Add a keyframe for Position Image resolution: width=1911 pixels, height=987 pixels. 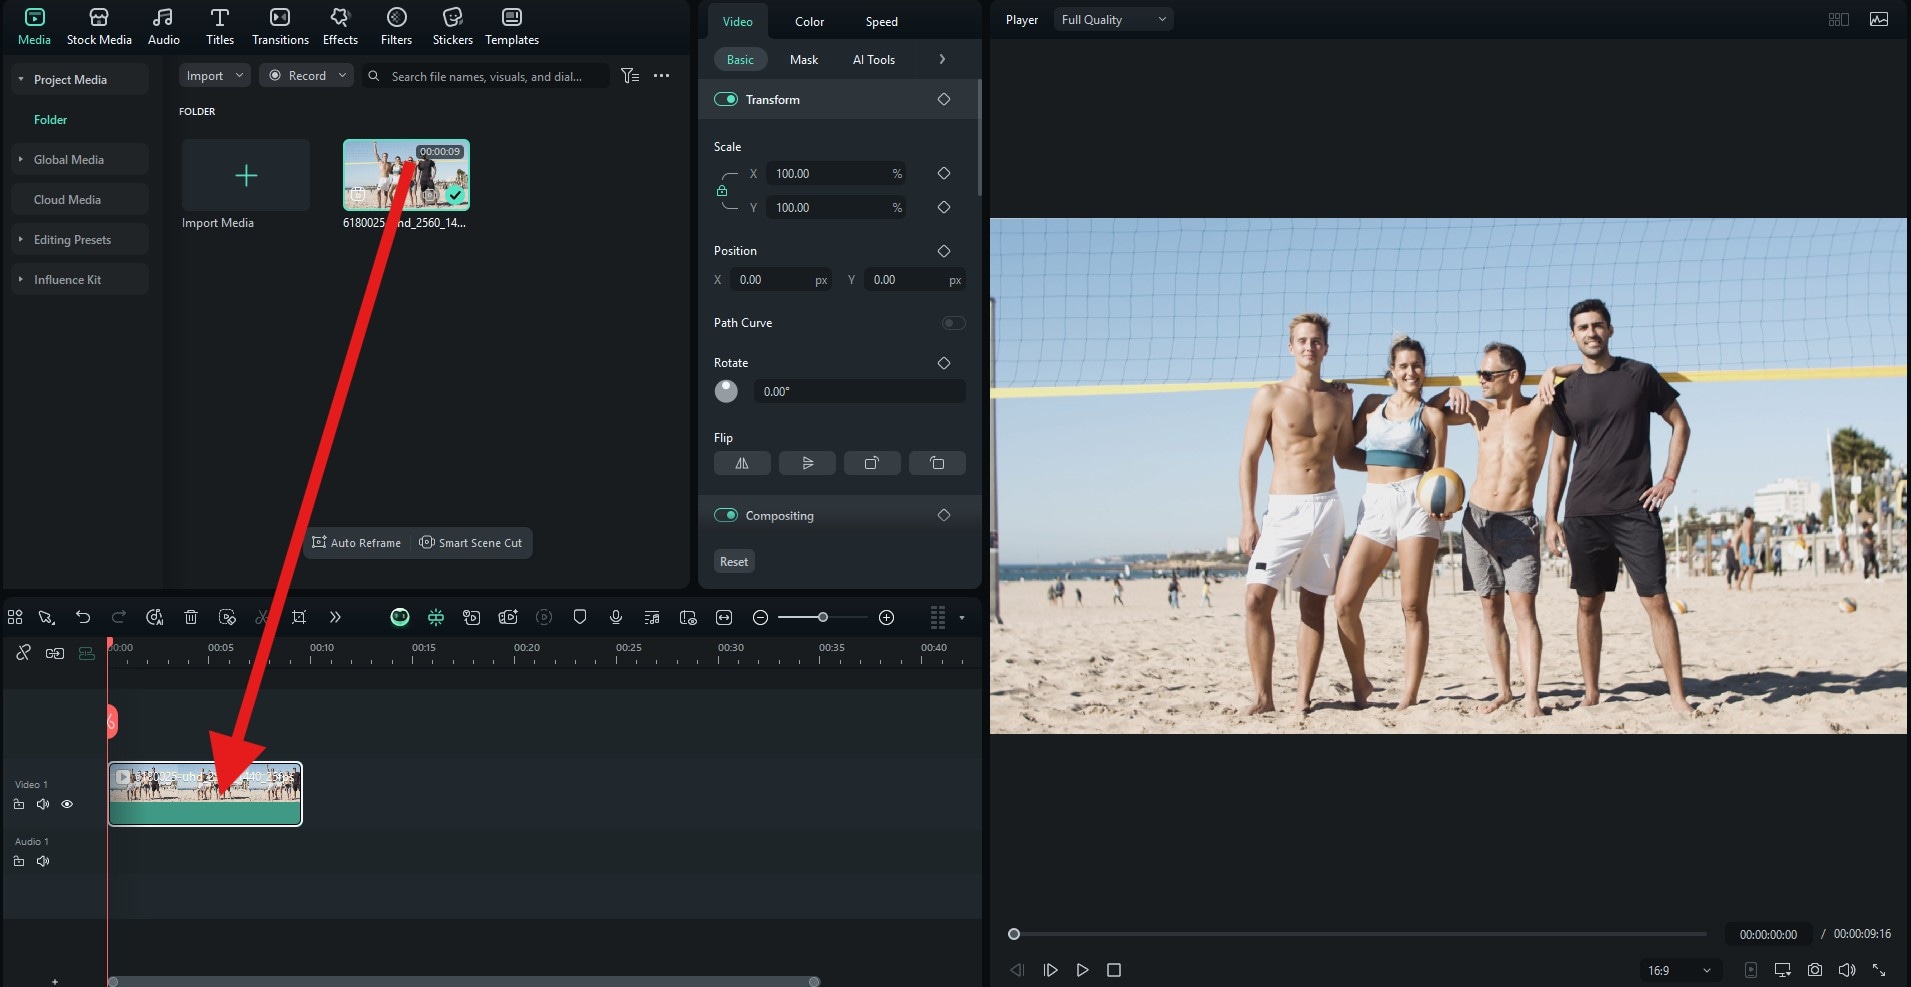(x=943, y=250)
